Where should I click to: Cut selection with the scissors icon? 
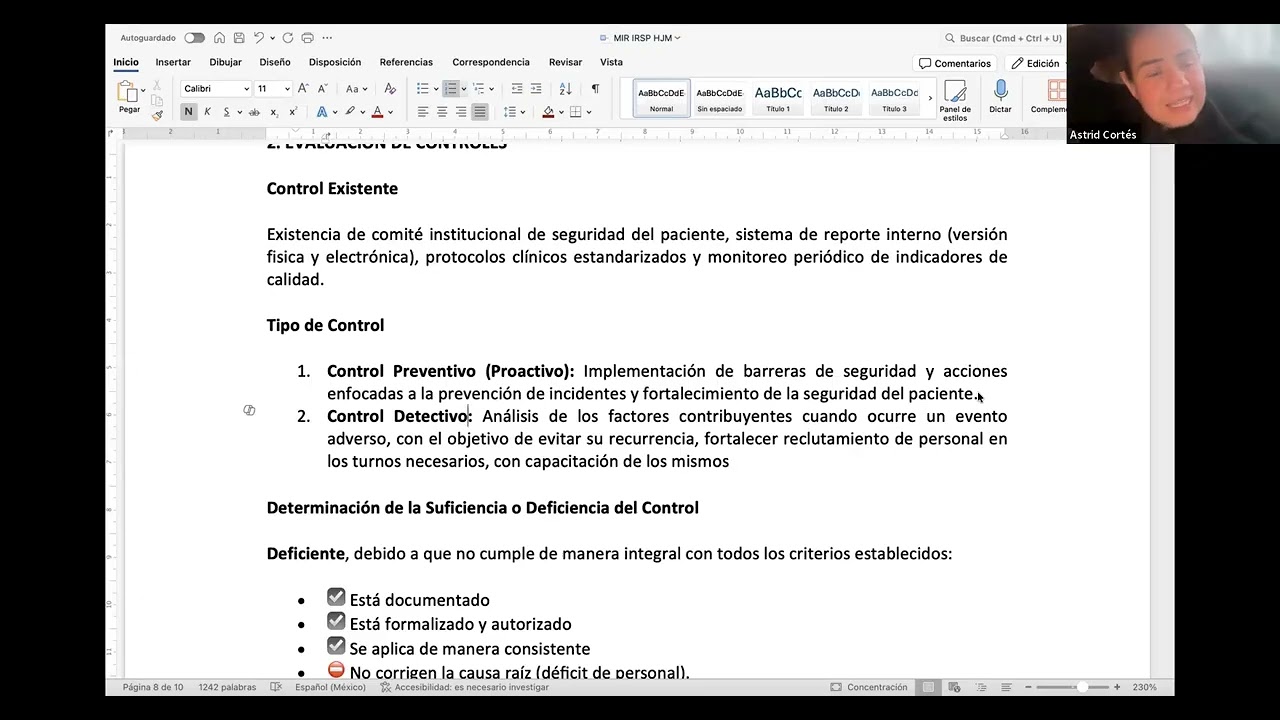click(156, 87)
